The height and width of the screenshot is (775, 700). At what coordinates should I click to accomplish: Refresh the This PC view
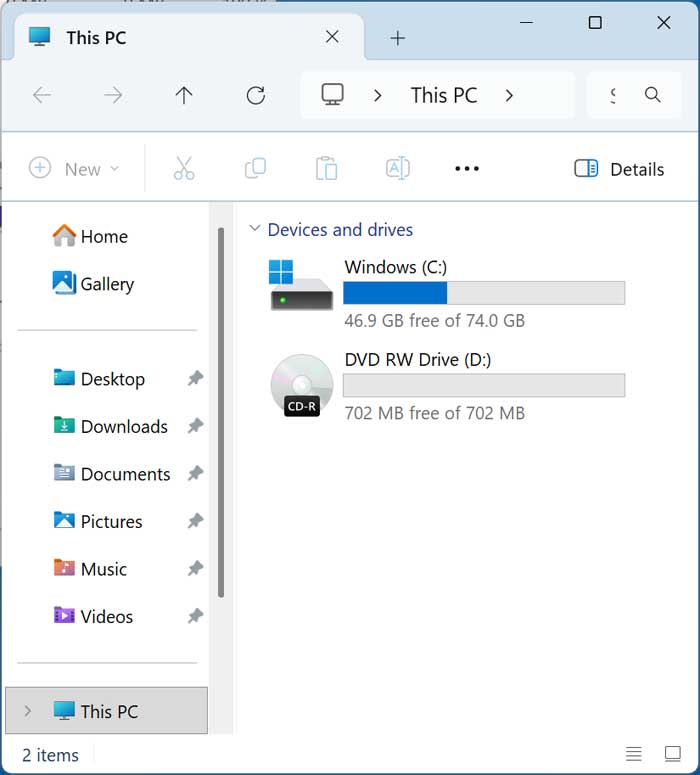256,95
